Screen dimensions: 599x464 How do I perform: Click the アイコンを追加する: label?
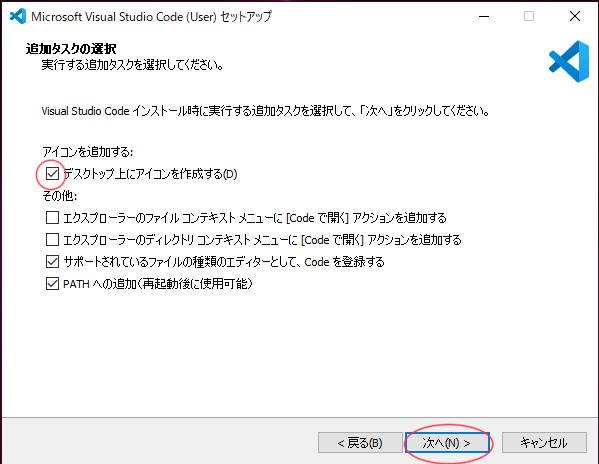coord(87,152)
